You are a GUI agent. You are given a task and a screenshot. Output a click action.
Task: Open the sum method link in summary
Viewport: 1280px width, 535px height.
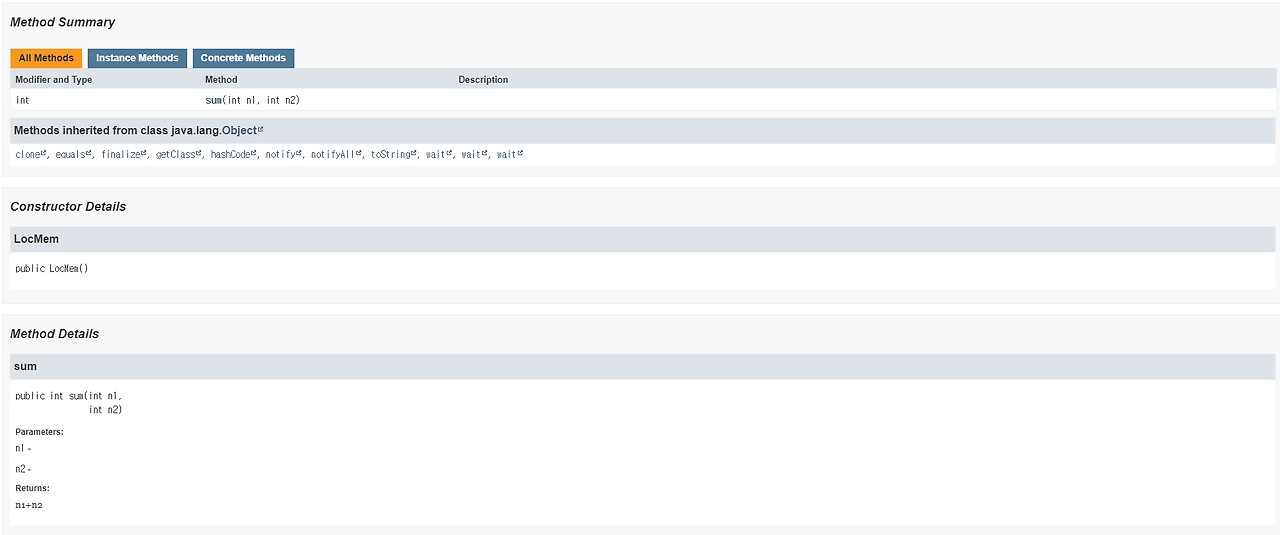(x=214, y=100)
